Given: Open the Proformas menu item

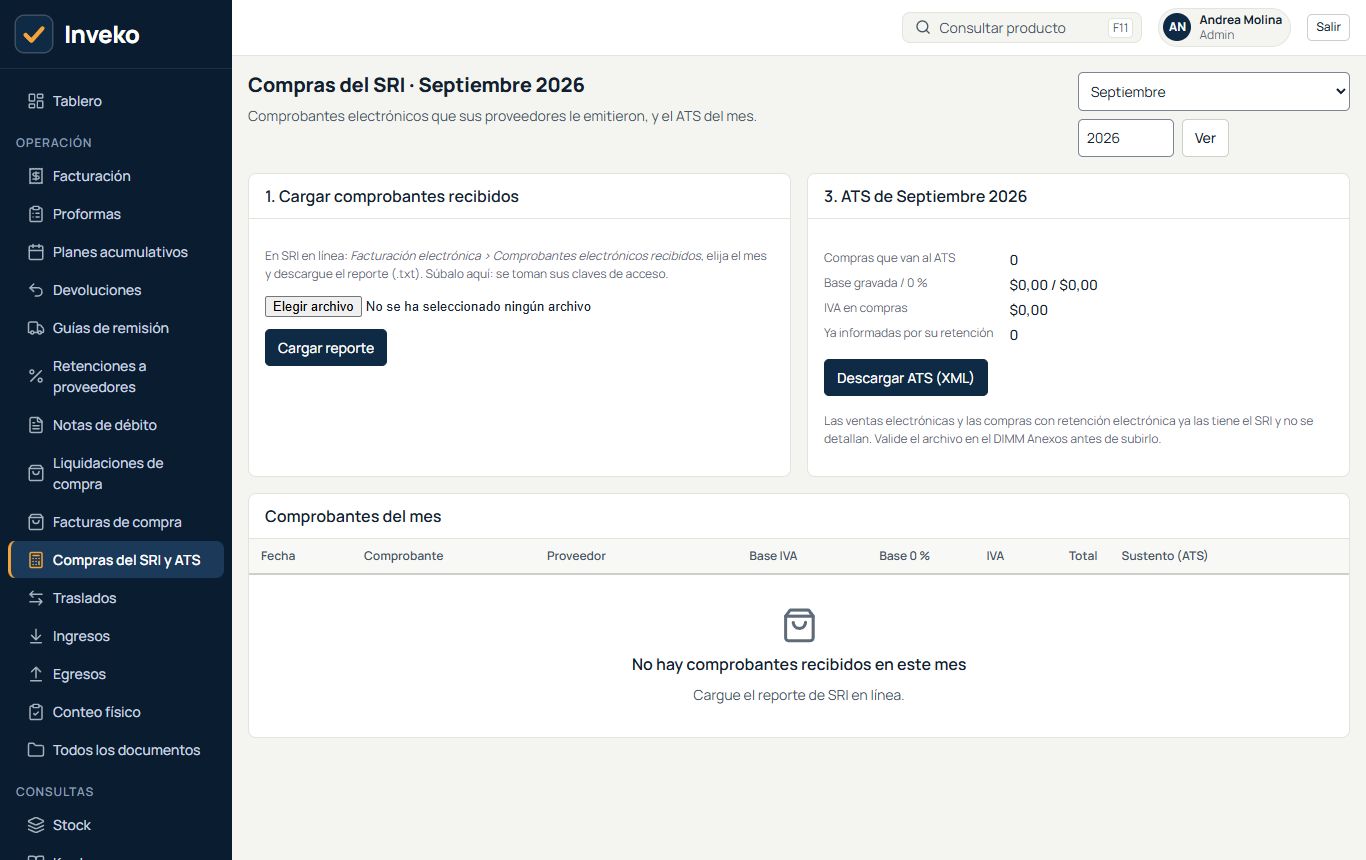Looking at the screenshot, I should (116, 214).
